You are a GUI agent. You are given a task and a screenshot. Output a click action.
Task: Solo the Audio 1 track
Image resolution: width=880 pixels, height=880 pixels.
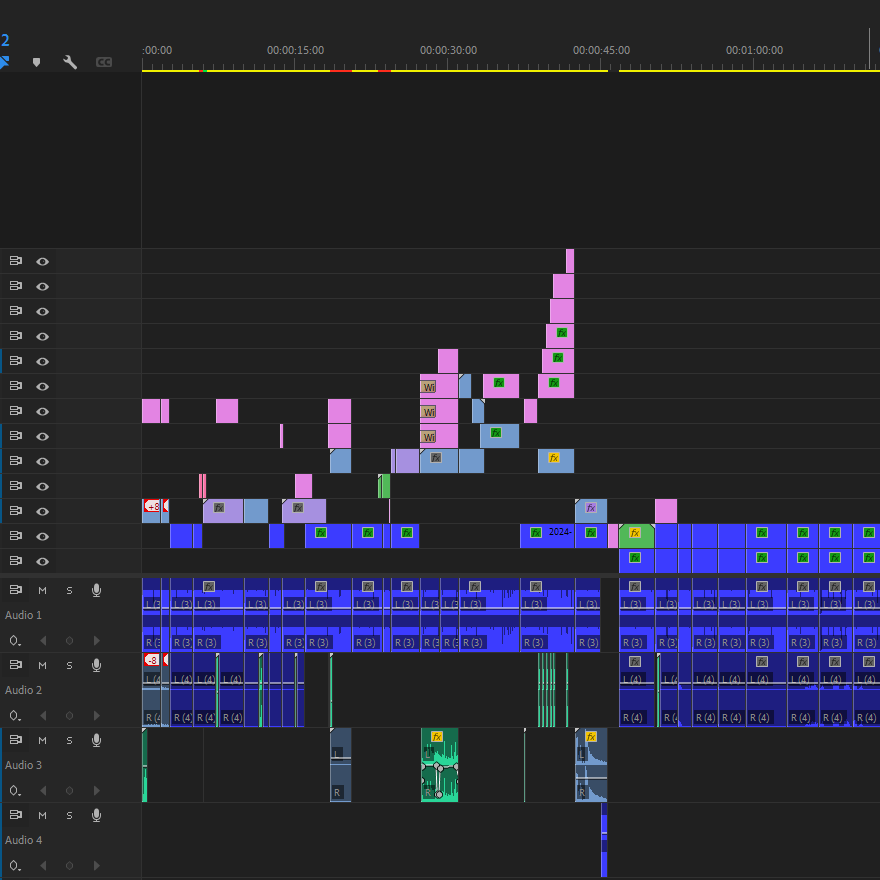(70, 590)
